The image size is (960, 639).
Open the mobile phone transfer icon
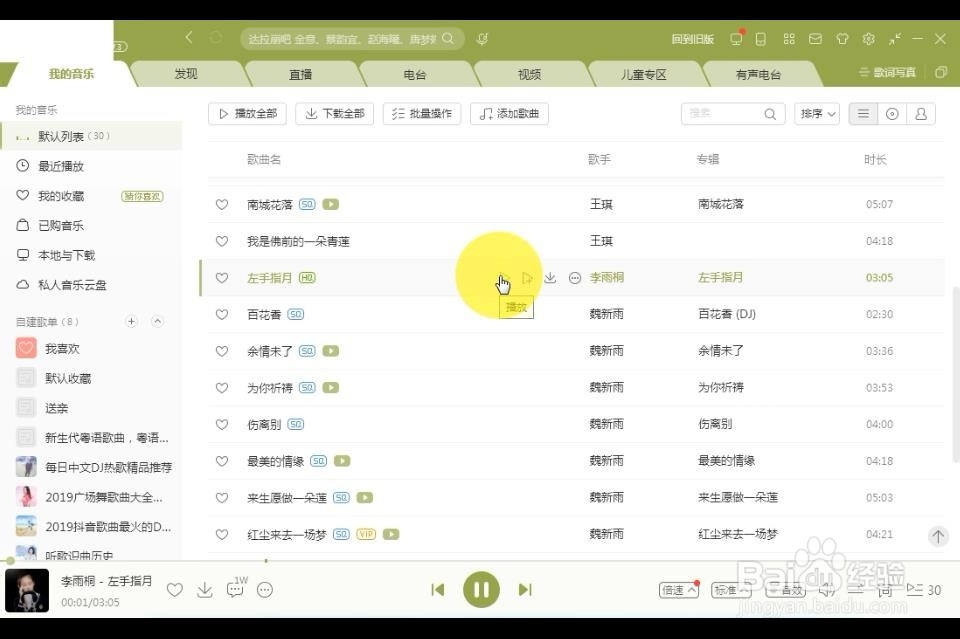(x=760, y=39)
